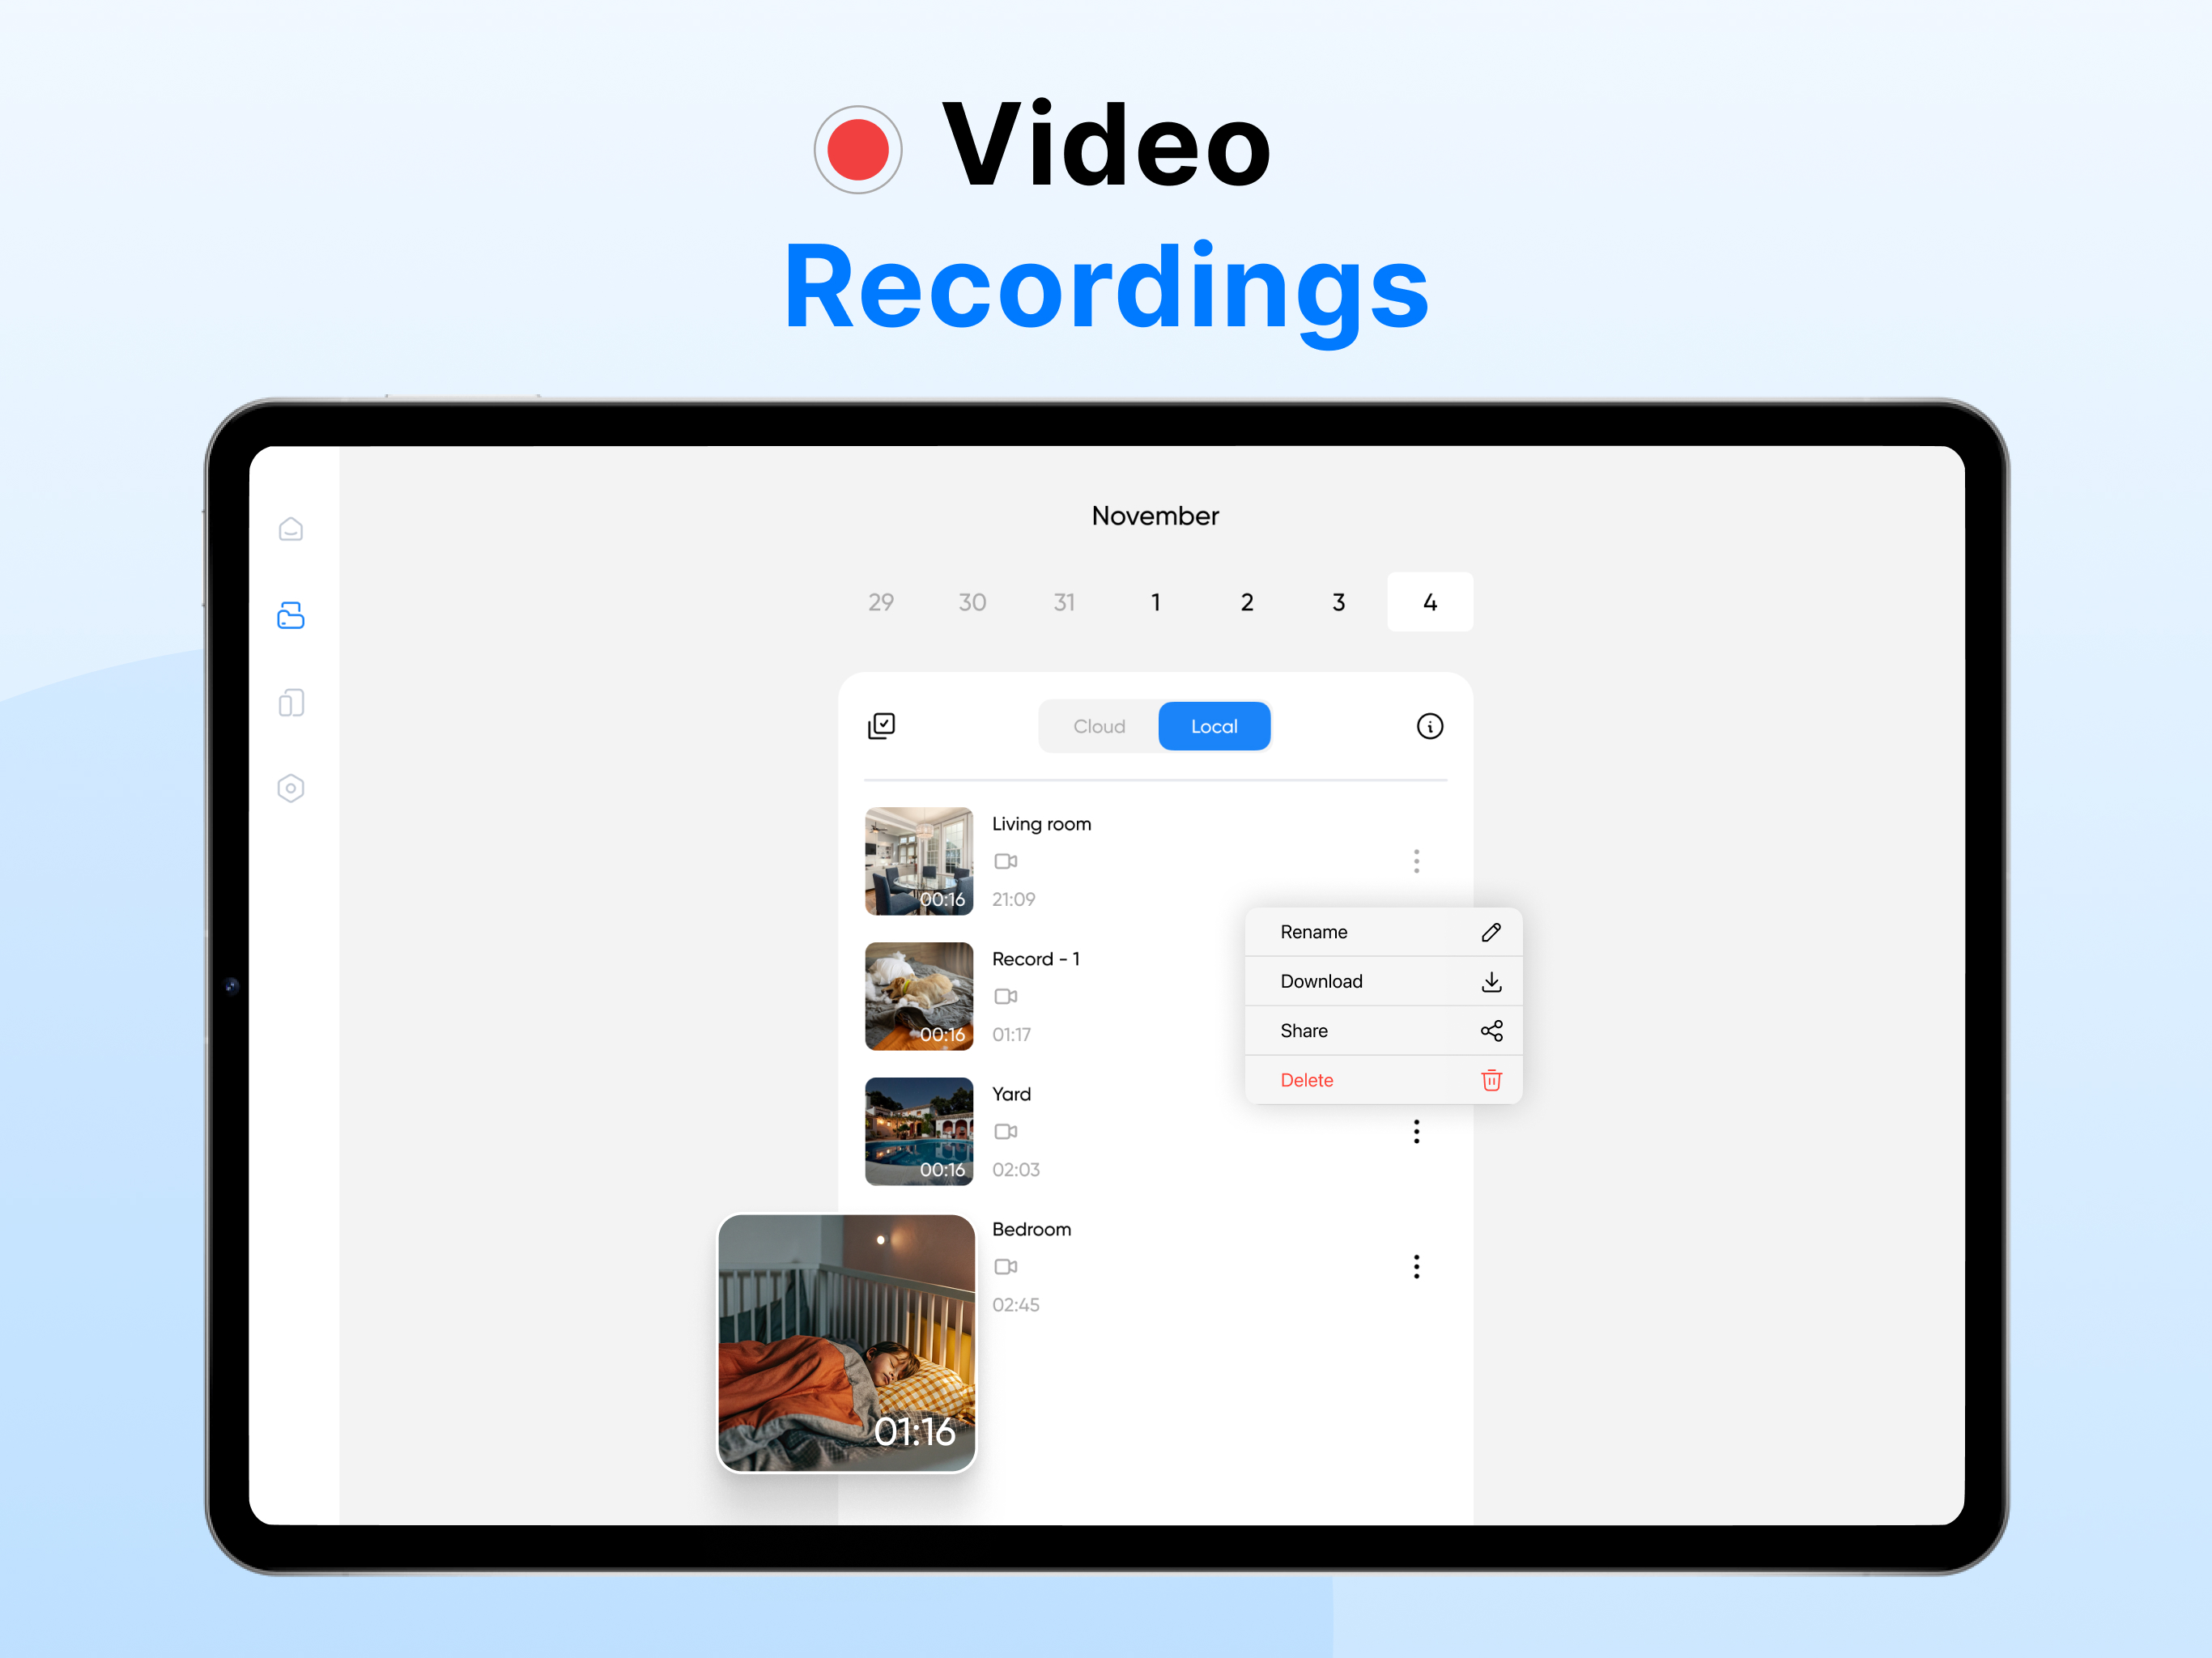2212x1658 pixels.
Task: Choose Share from the context menu
Action: coord(1383,1031)
